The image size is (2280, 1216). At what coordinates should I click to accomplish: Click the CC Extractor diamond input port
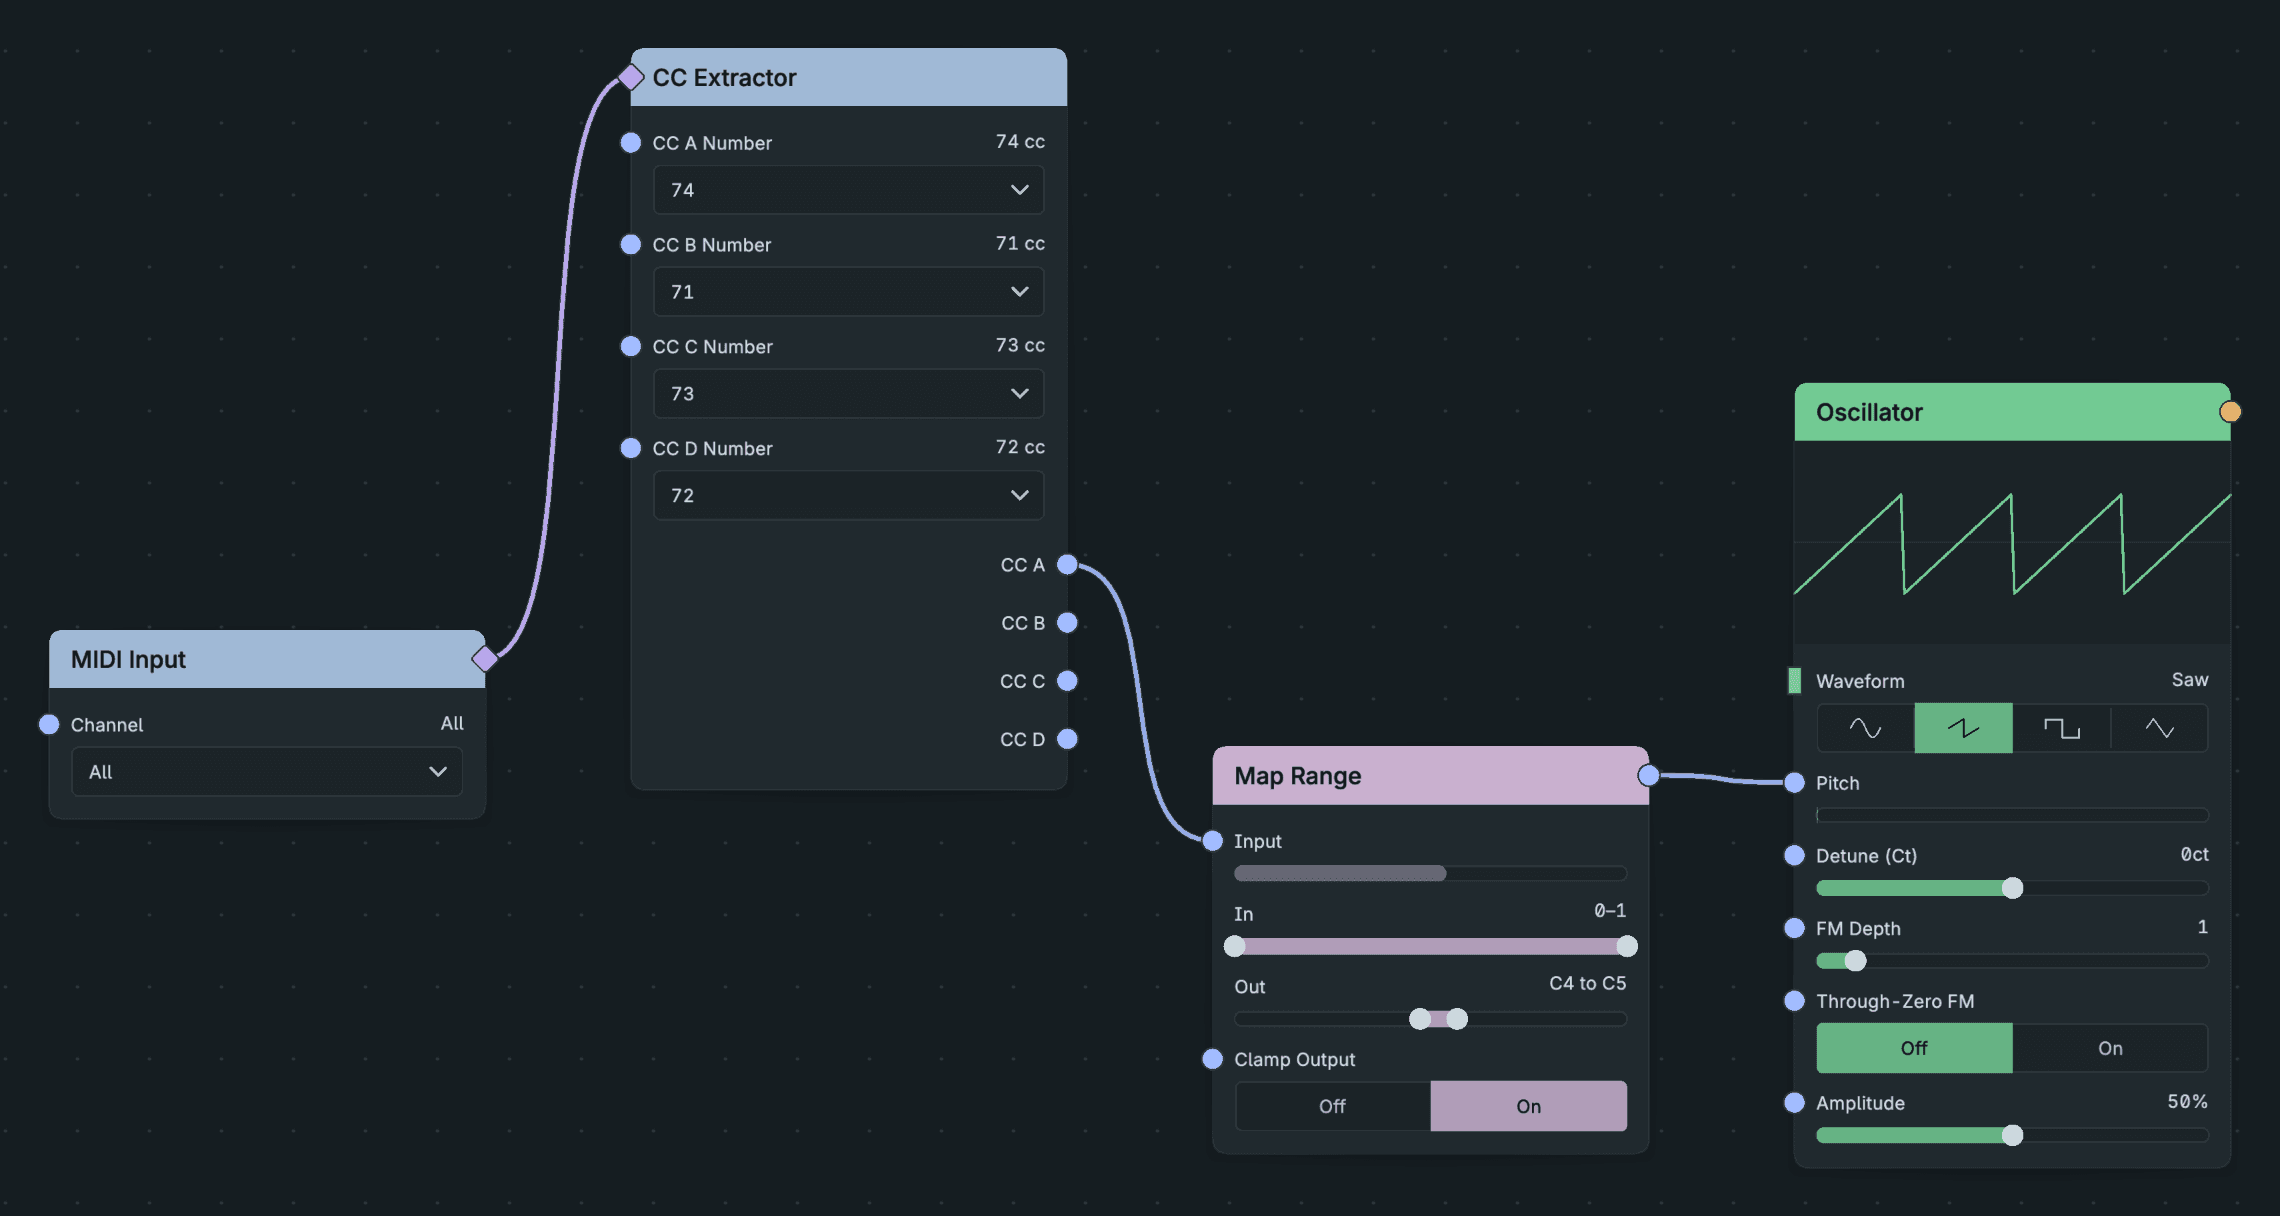pyautogui.click(x=631, y=77)
